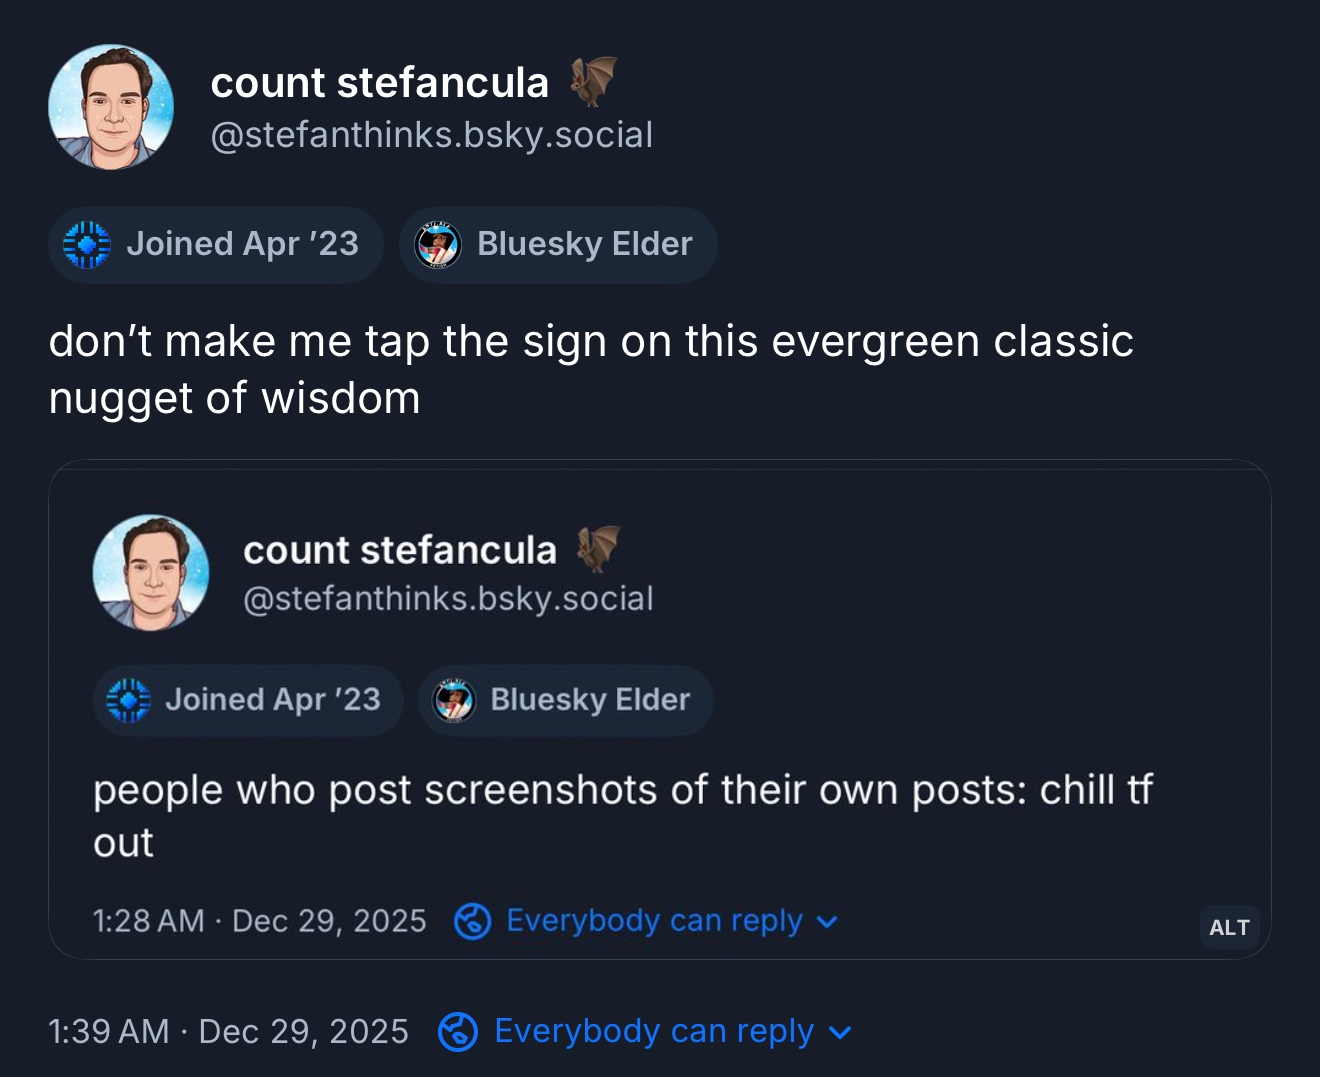The image size is (1320, 1077).
Task: Click the post author's avatar at top
Action: (x=111, y=107)
